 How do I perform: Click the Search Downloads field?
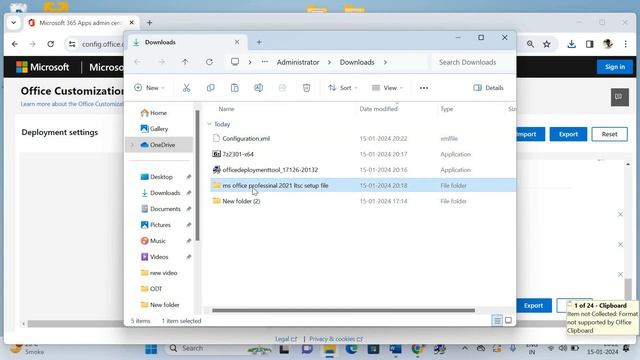tap(472, 62)
